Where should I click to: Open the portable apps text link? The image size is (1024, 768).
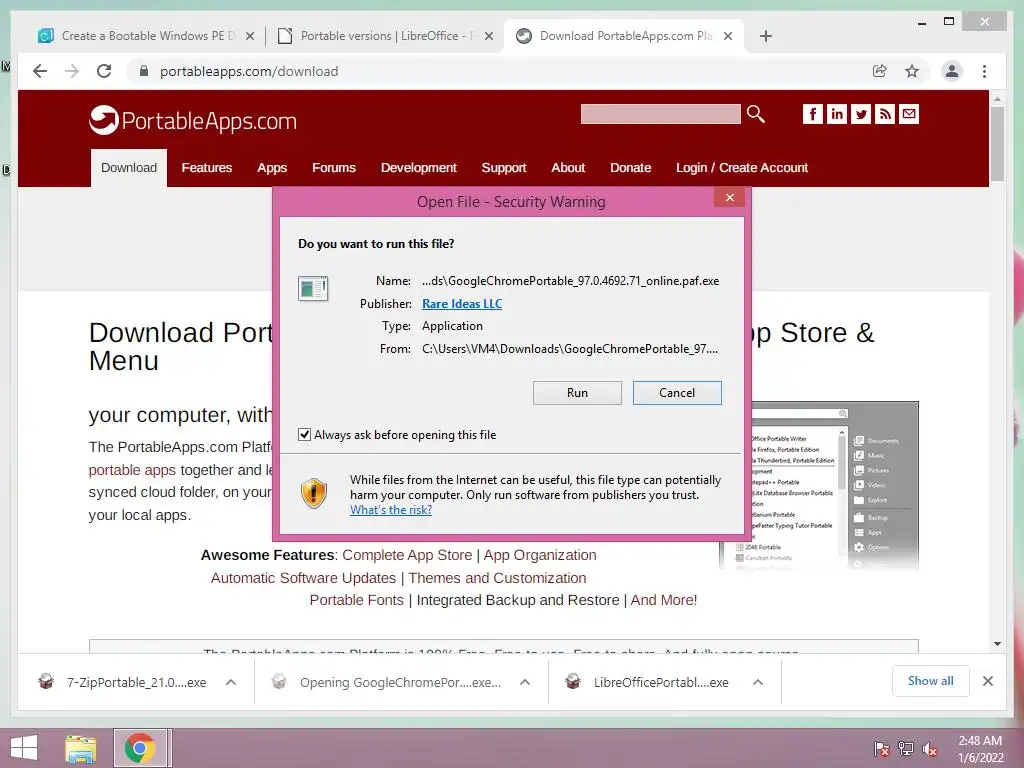(132, 470)
